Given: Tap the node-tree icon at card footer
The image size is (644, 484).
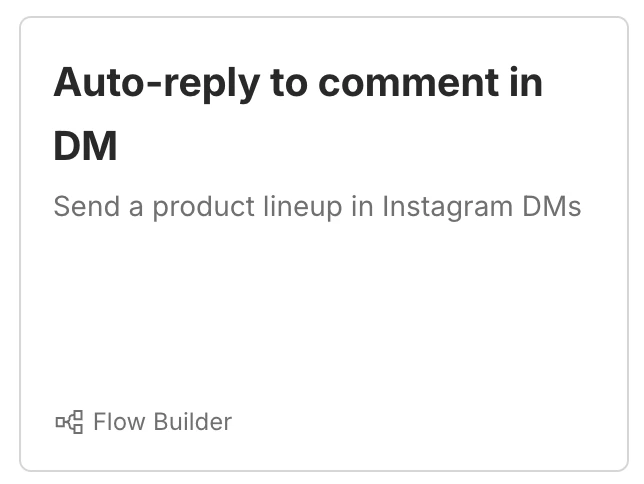Looking at the screenshot, I should [x=69, y=422].
